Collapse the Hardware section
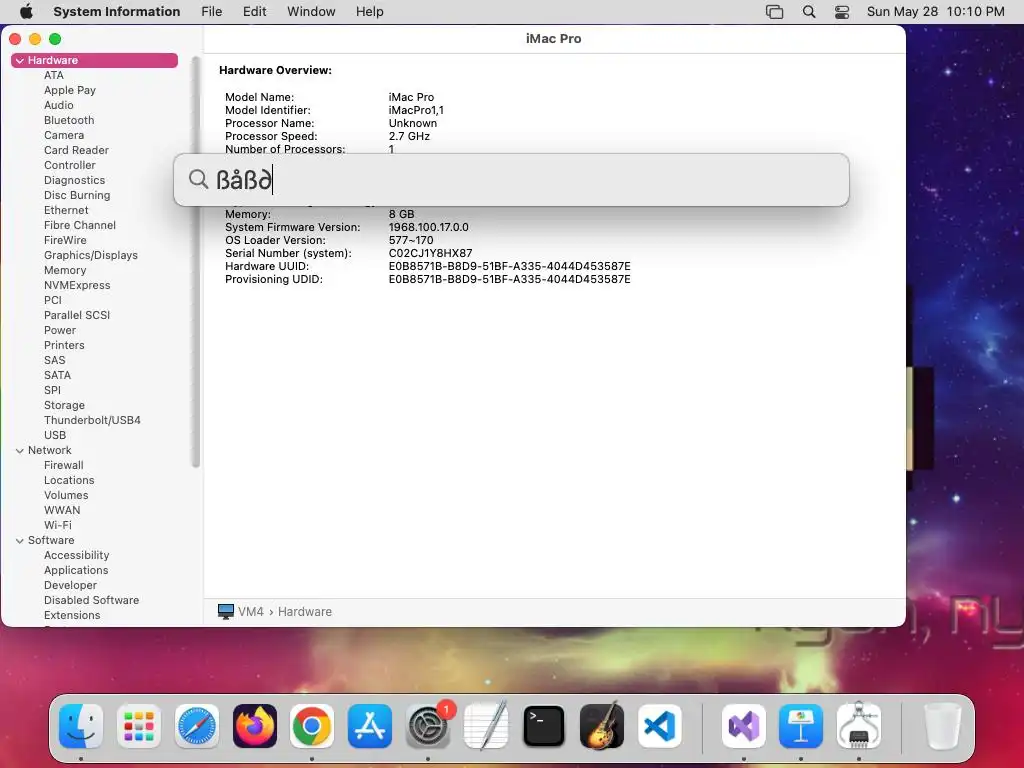1024x768 pixels. [x=20, y=60]
